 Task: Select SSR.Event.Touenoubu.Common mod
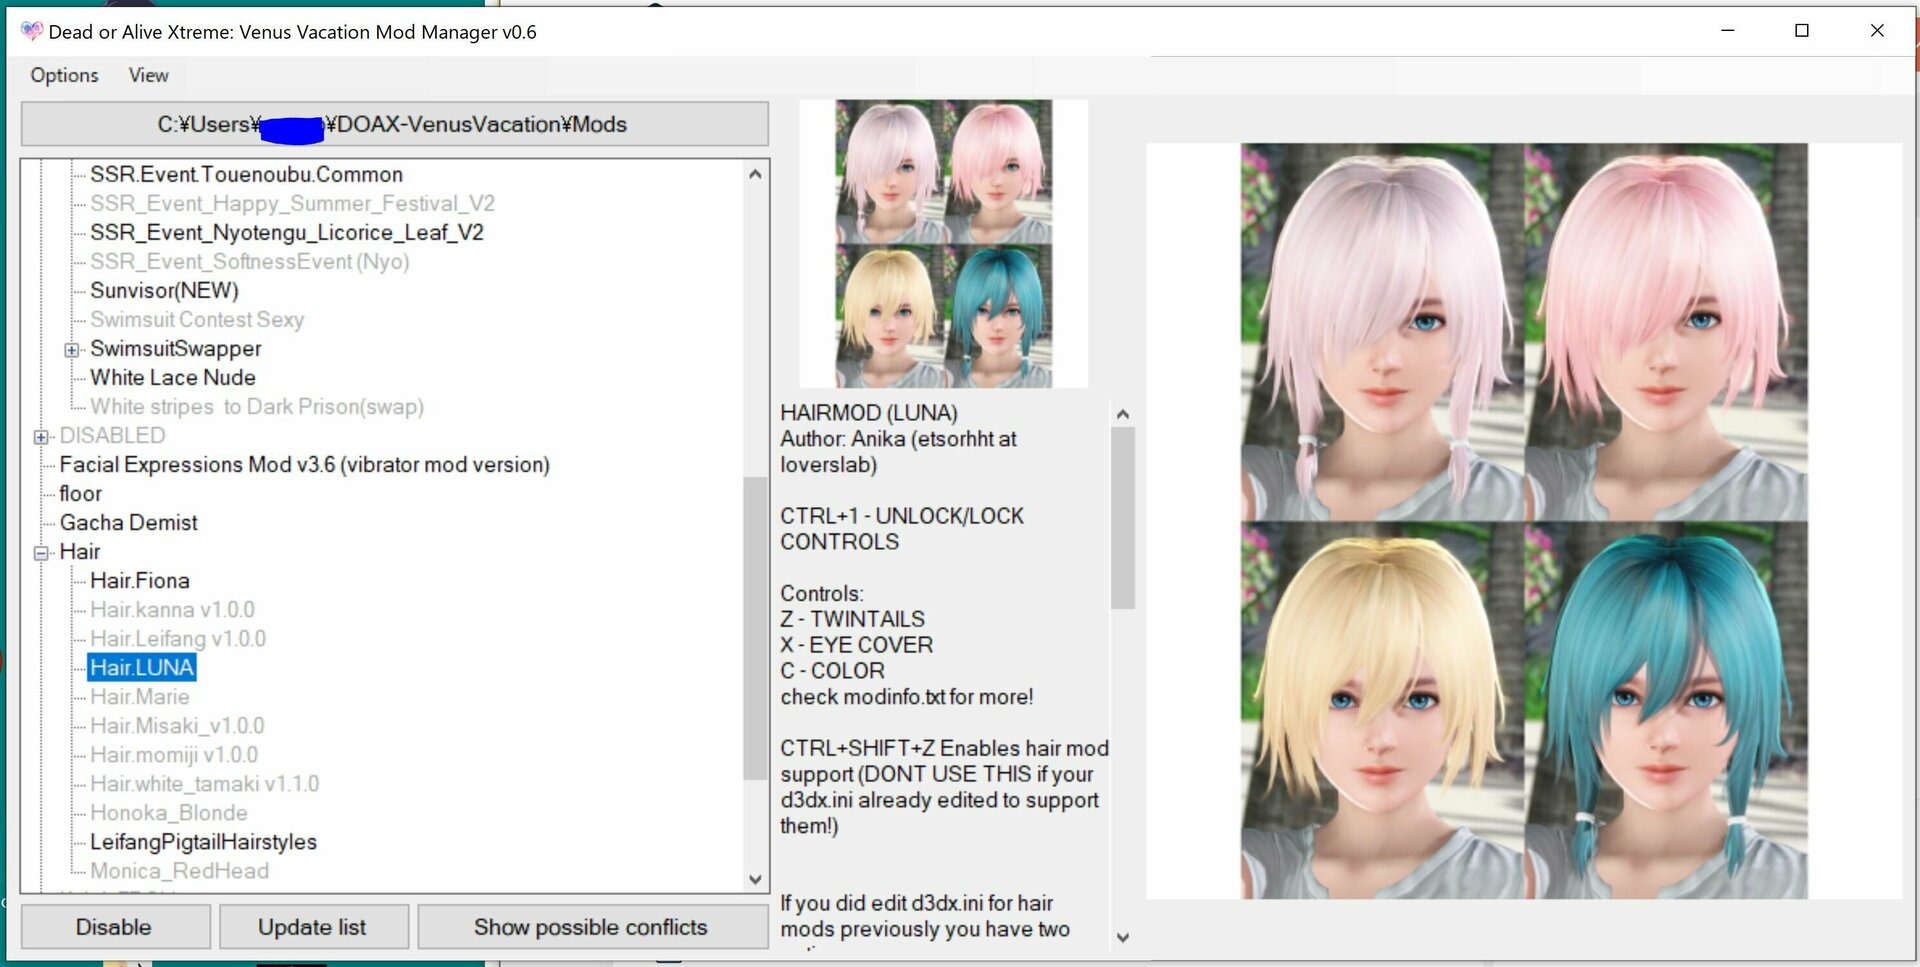pyautogui.click(x=246, y=174)
